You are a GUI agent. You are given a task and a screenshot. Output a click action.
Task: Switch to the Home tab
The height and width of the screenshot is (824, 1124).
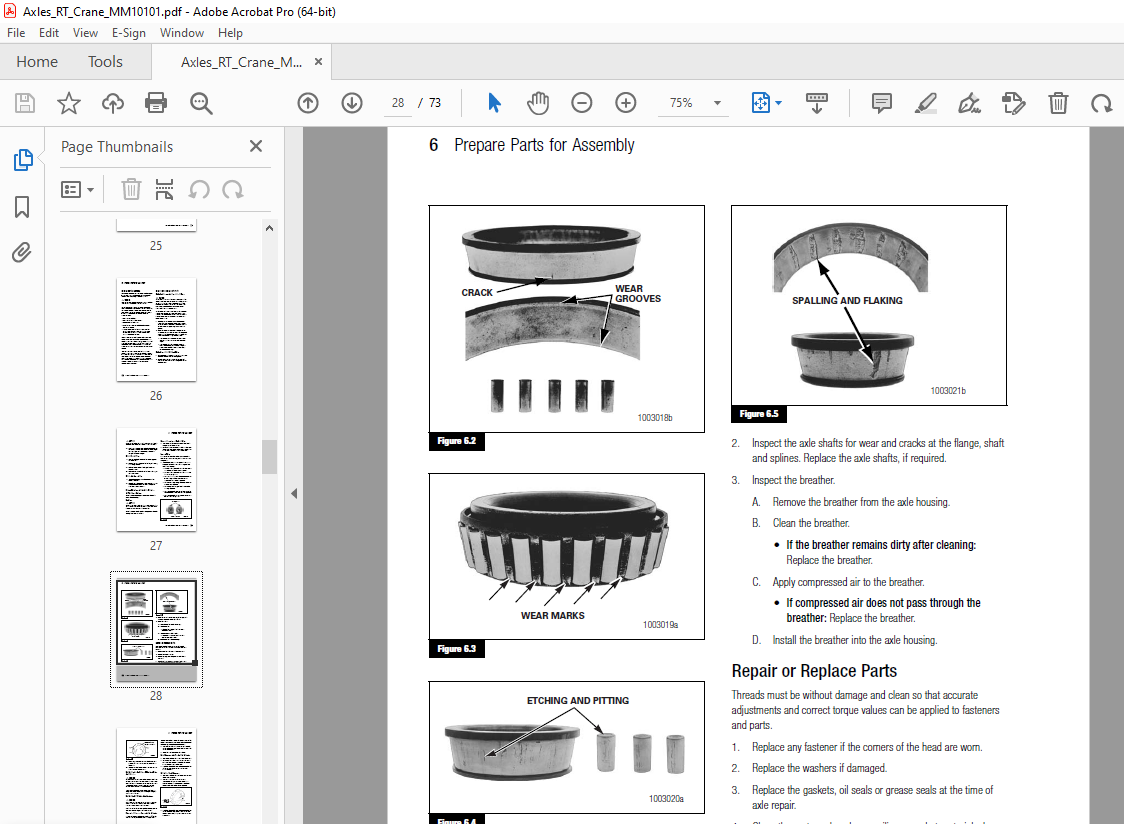(37, 62)
